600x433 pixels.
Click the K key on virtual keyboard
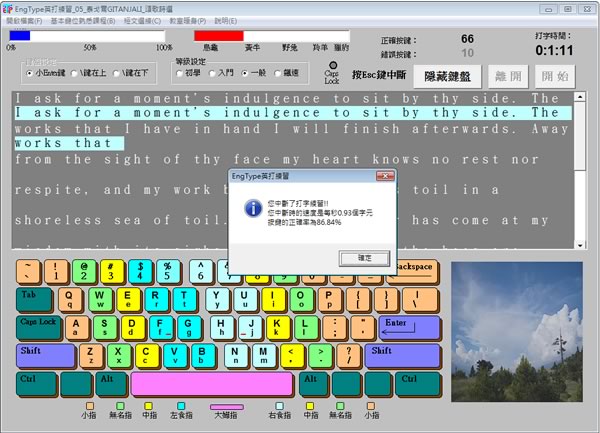pyautogui.click(x=278, y=328)
